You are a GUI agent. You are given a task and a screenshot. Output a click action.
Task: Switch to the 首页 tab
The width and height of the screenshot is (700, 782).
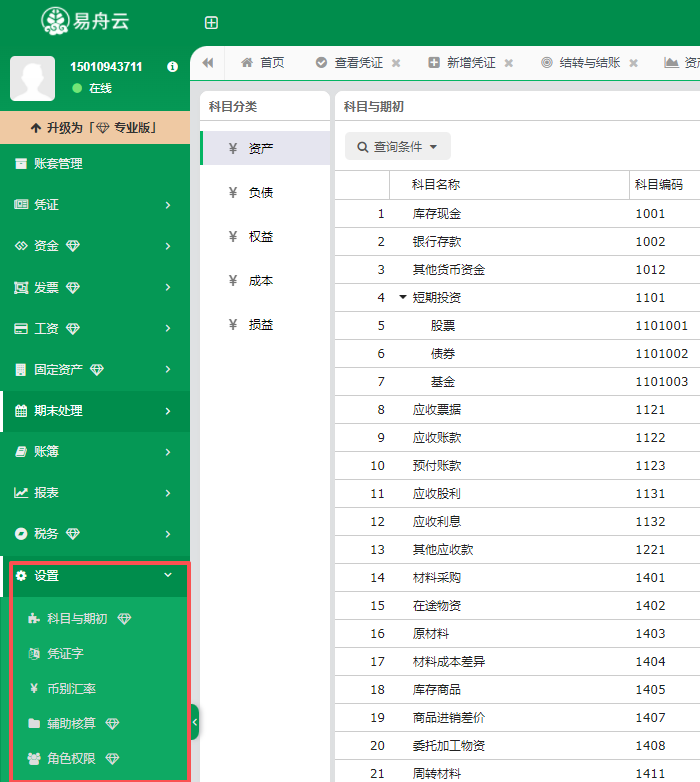tap(263, 62)
